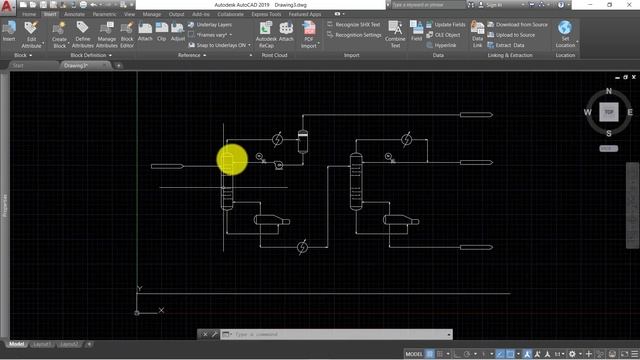Open the Manage ribbon tab
The height and width of the screenshot is (360, 640).
pos(152,14)
